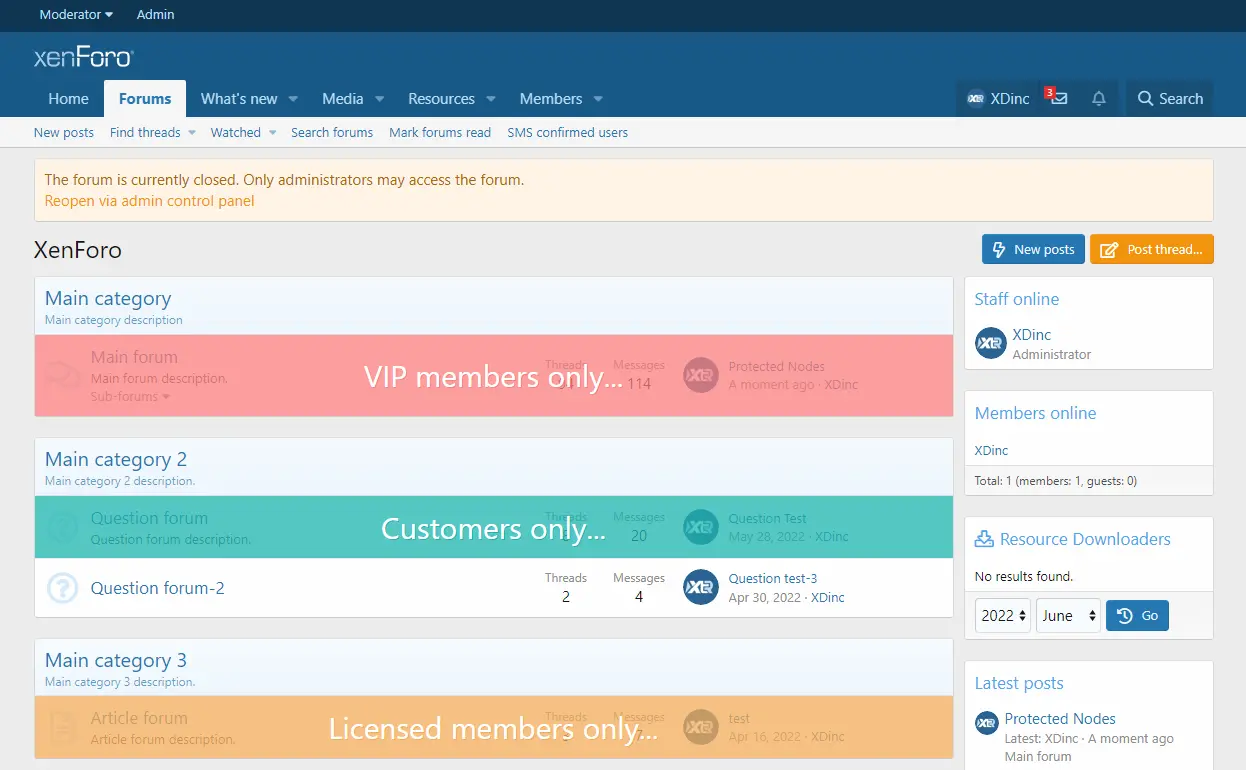Open the Members navigation tab
Screen dimensions: 1246x770
coord(550,99)
